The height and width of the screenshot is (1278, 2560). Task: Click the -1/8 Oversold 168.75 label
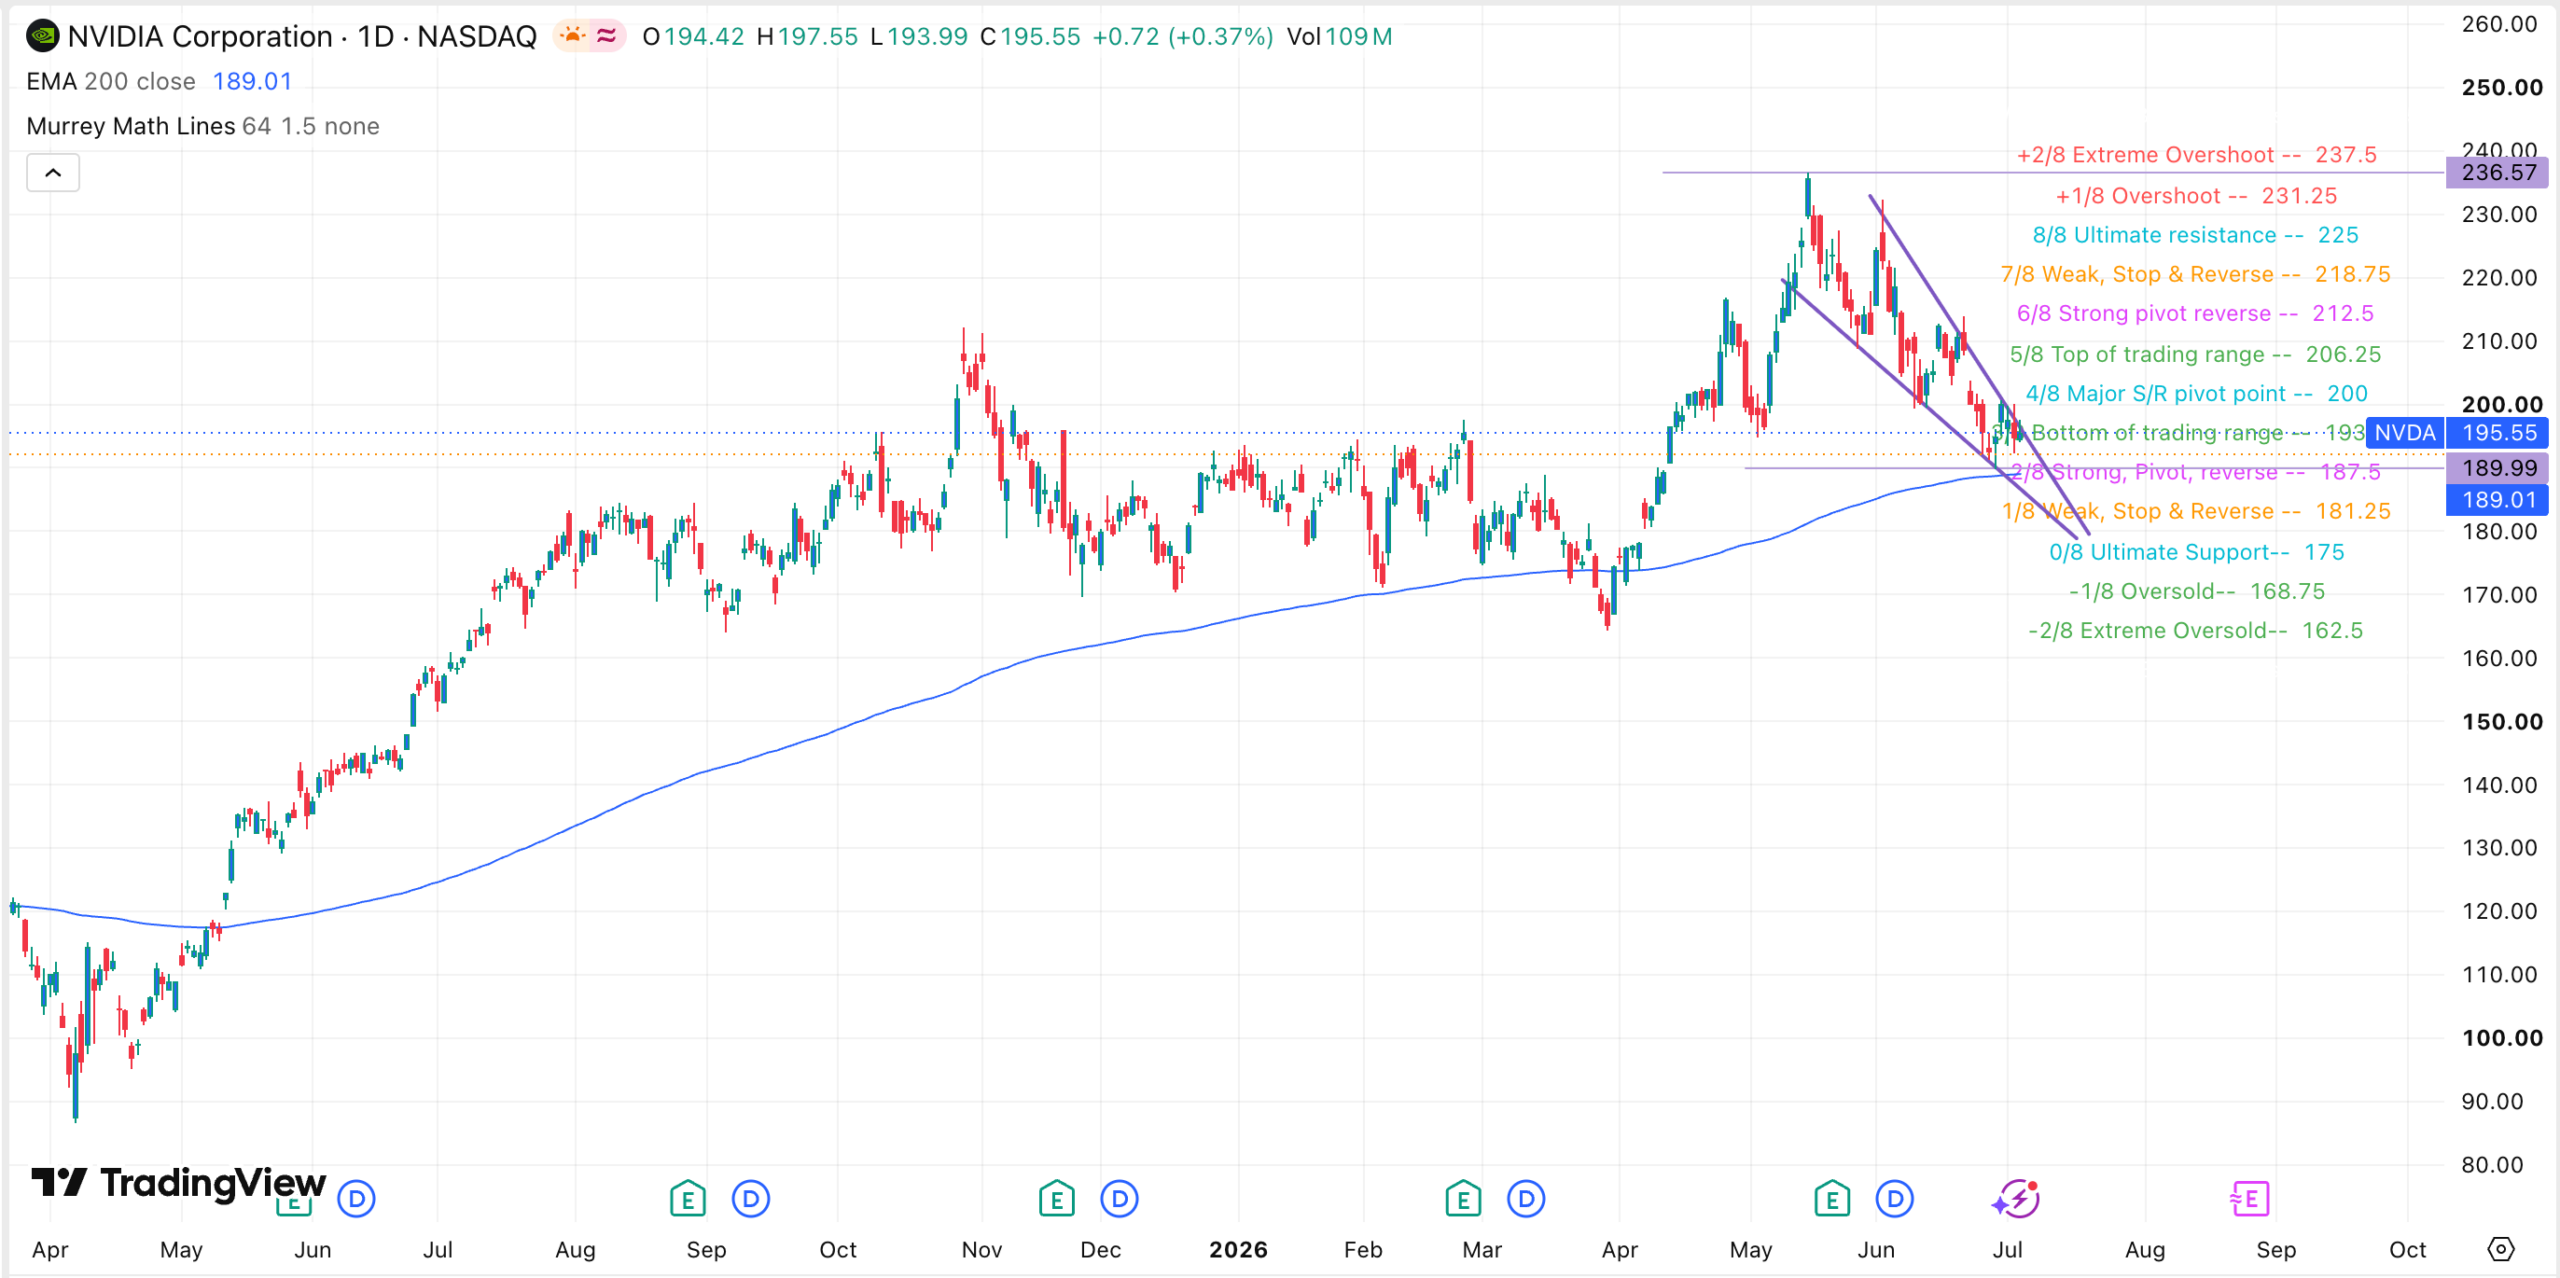(x=2197, y=591)
